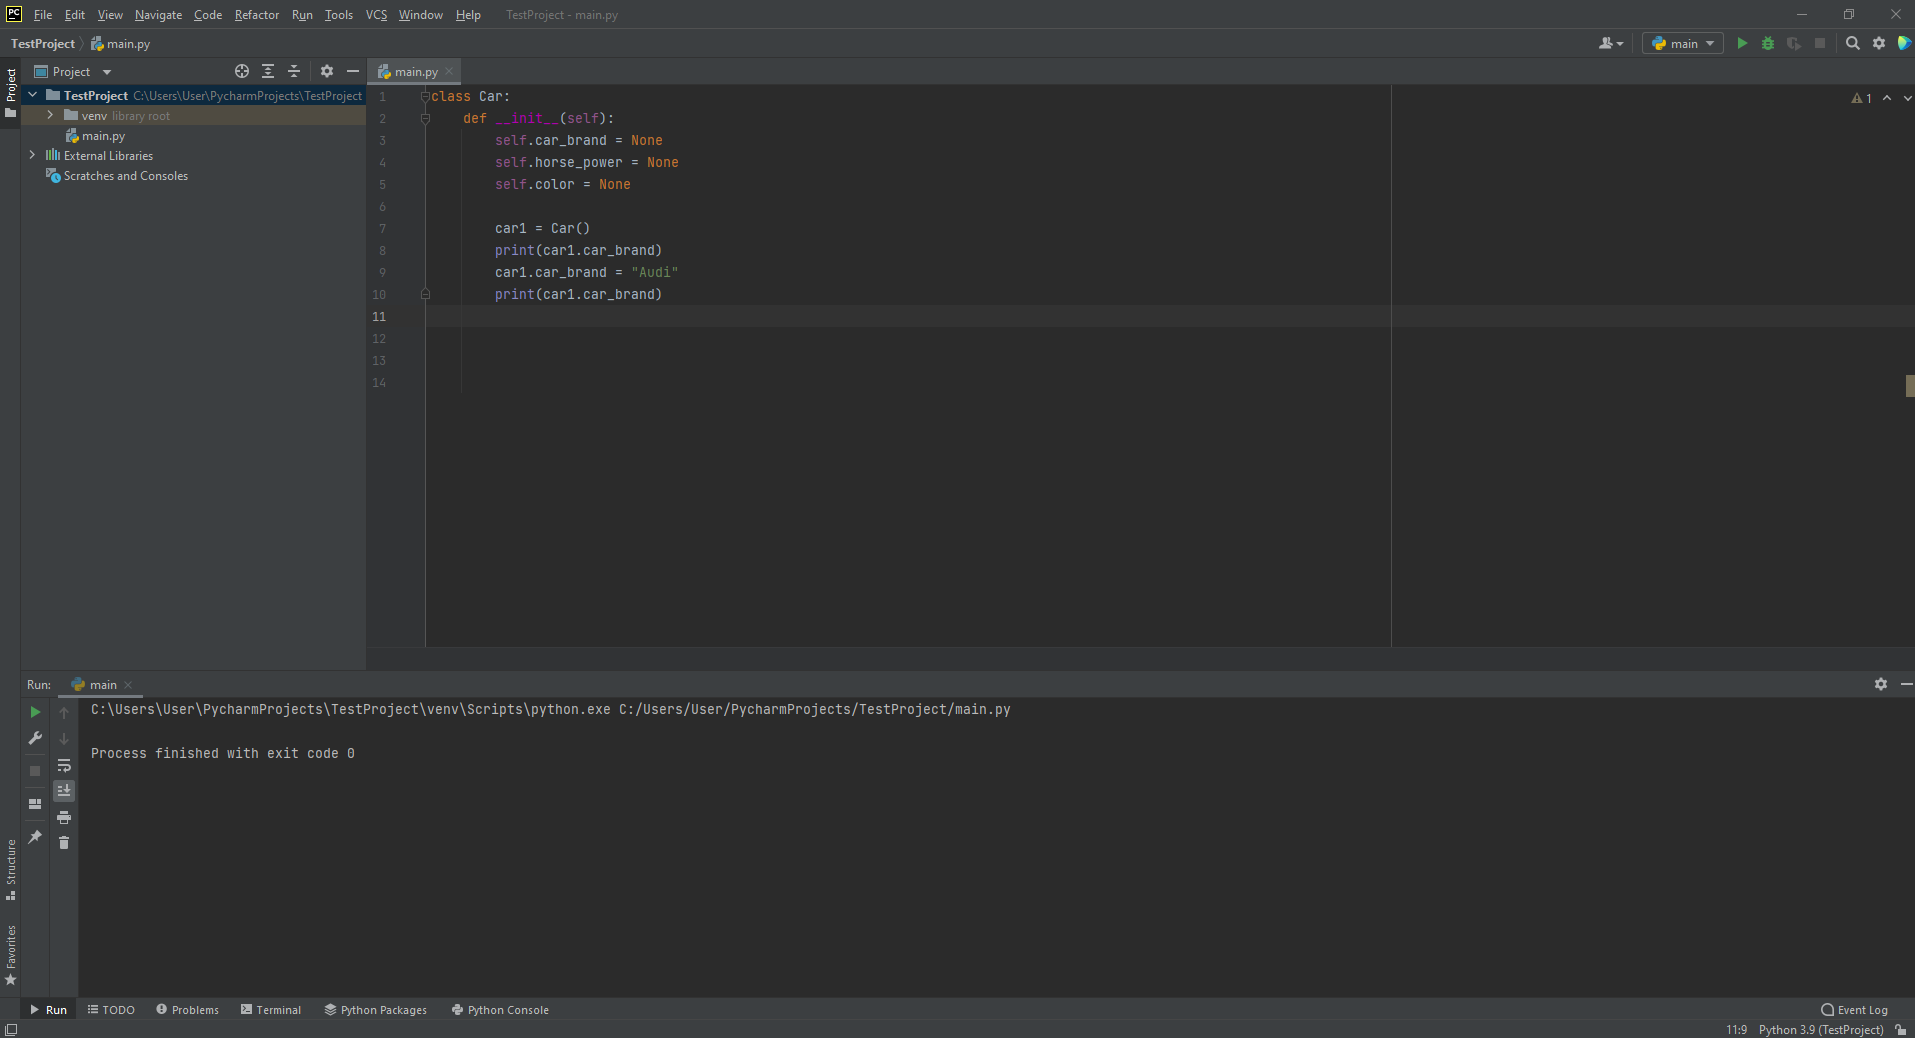1915x1038 pixels.
Task: Restore layout icon in Run panel
Action: (x=35, y=804)
